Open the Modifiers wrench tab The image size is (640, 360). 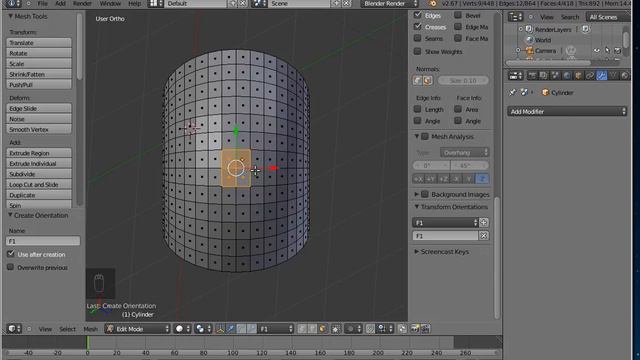pyautogui.click(x=602, y=76)
